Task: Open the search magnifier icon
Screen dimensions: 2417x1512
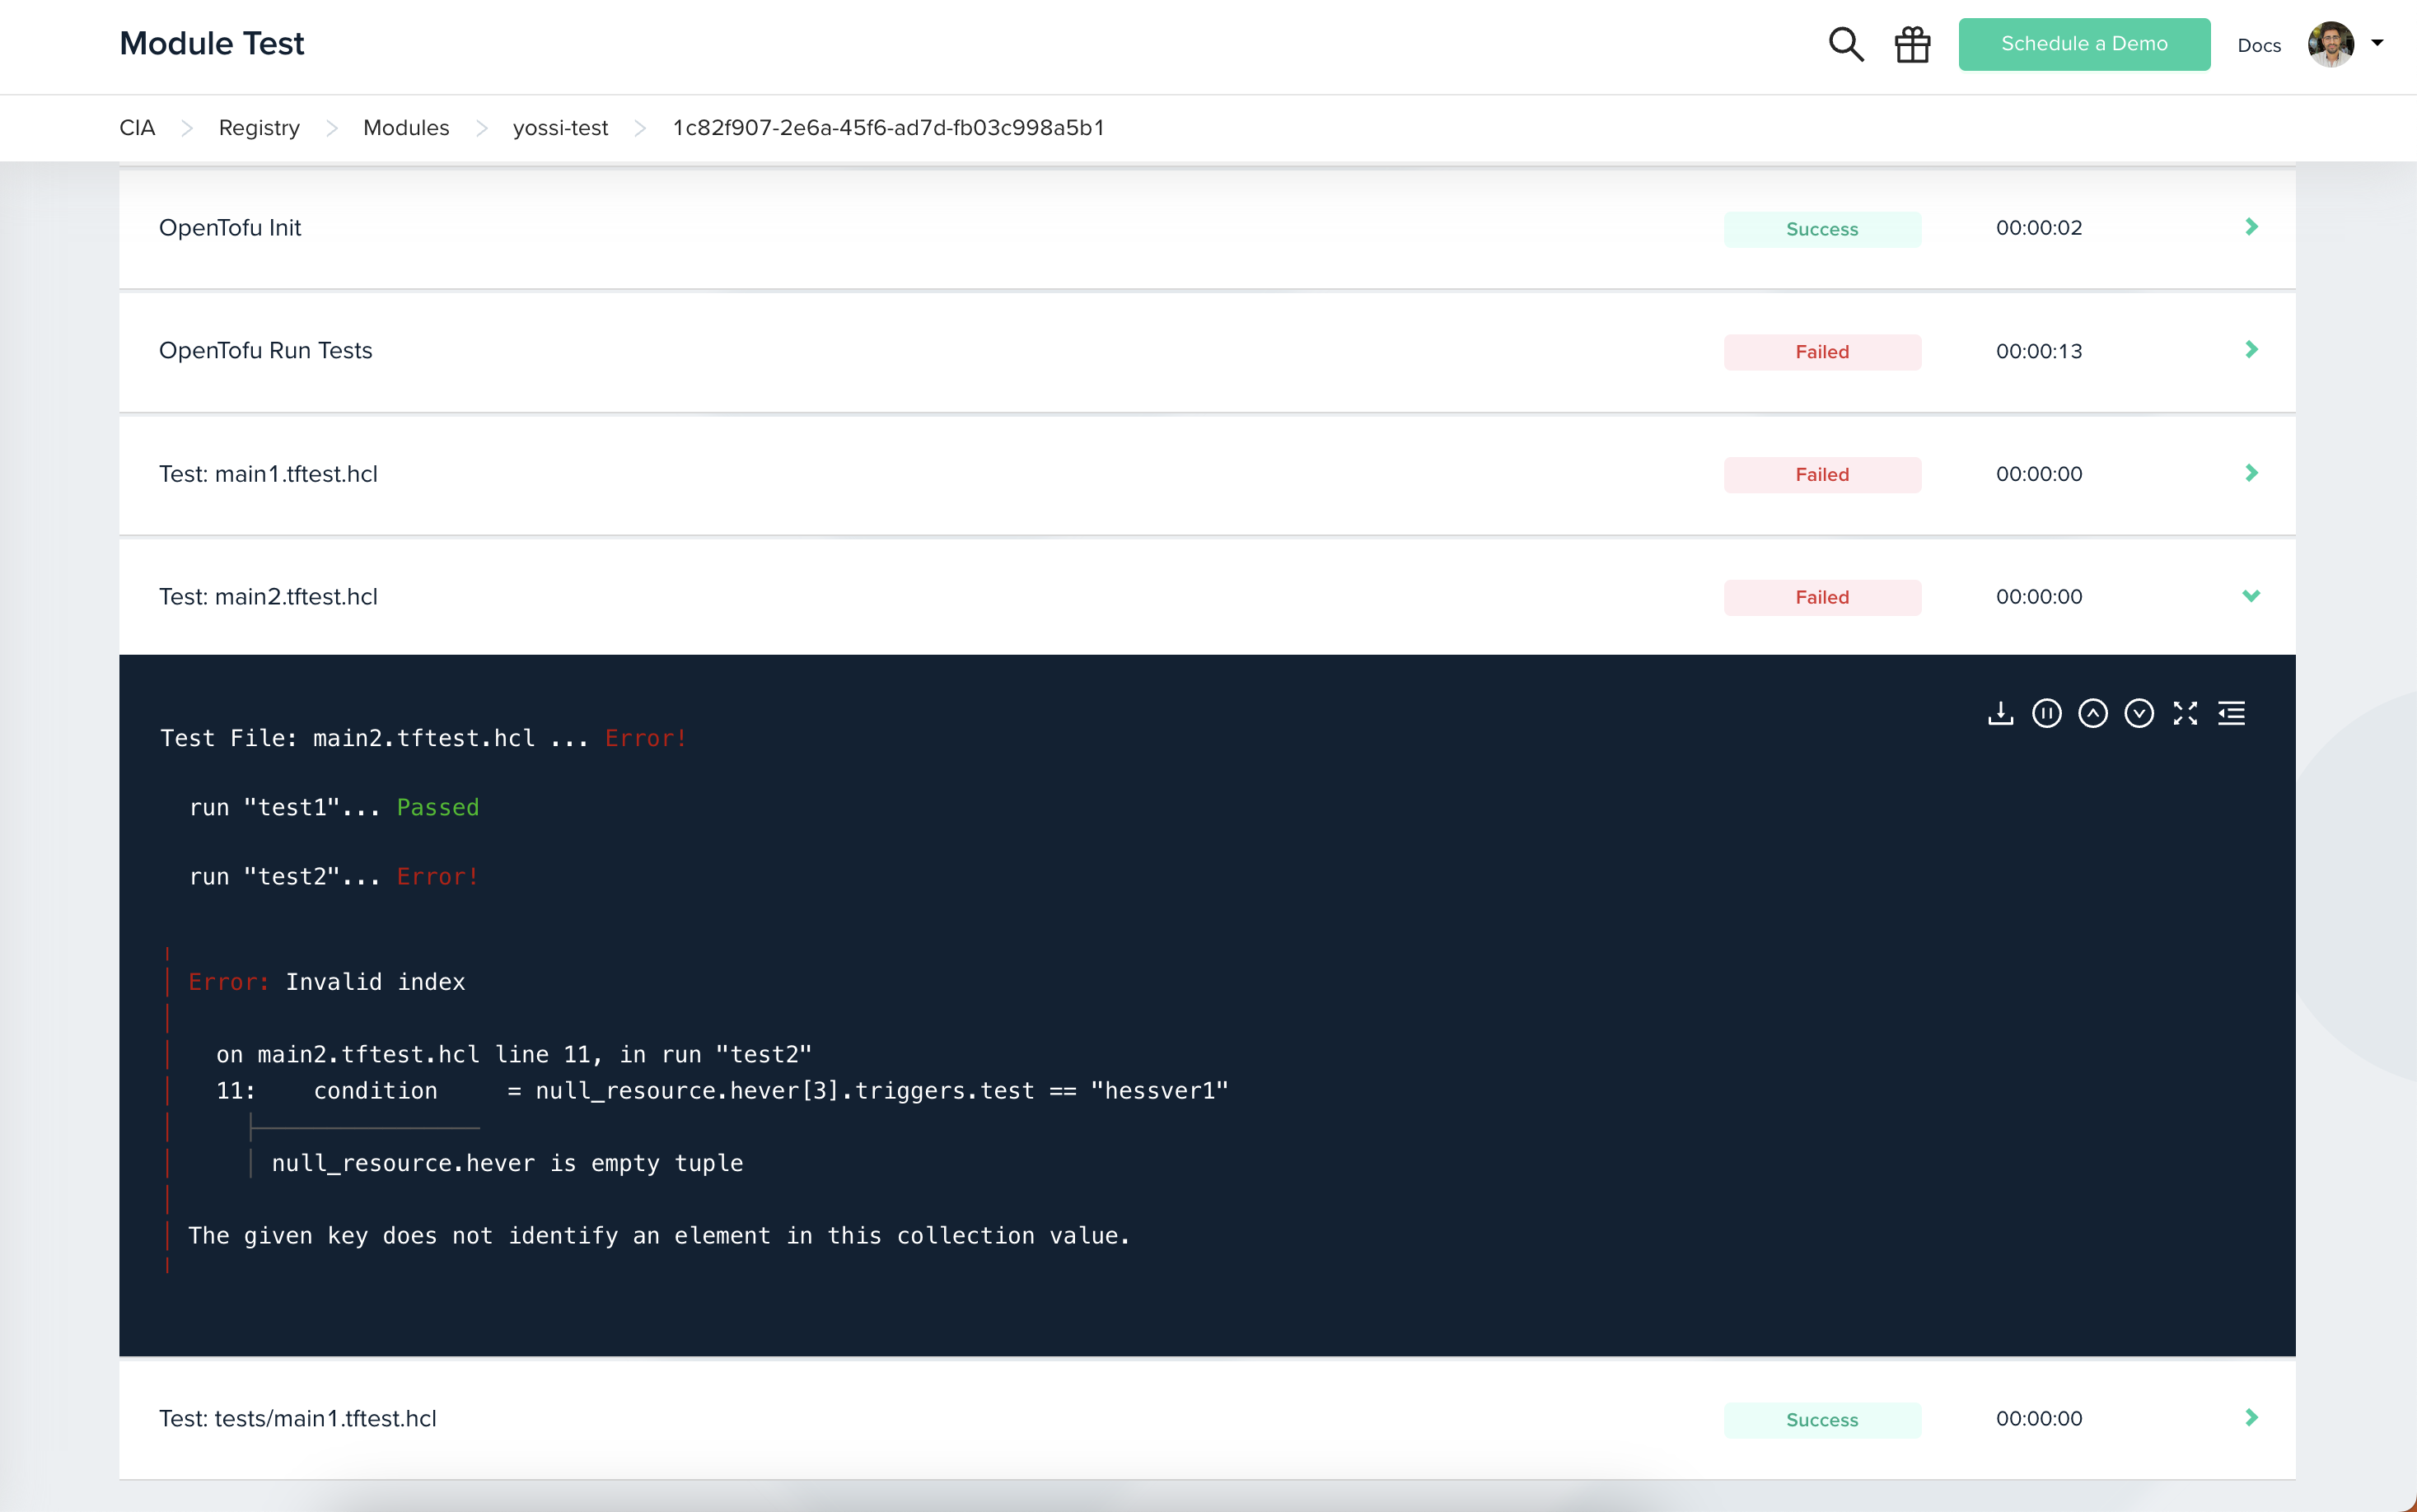Action: pyautogui.click(x=1845, y=44)
